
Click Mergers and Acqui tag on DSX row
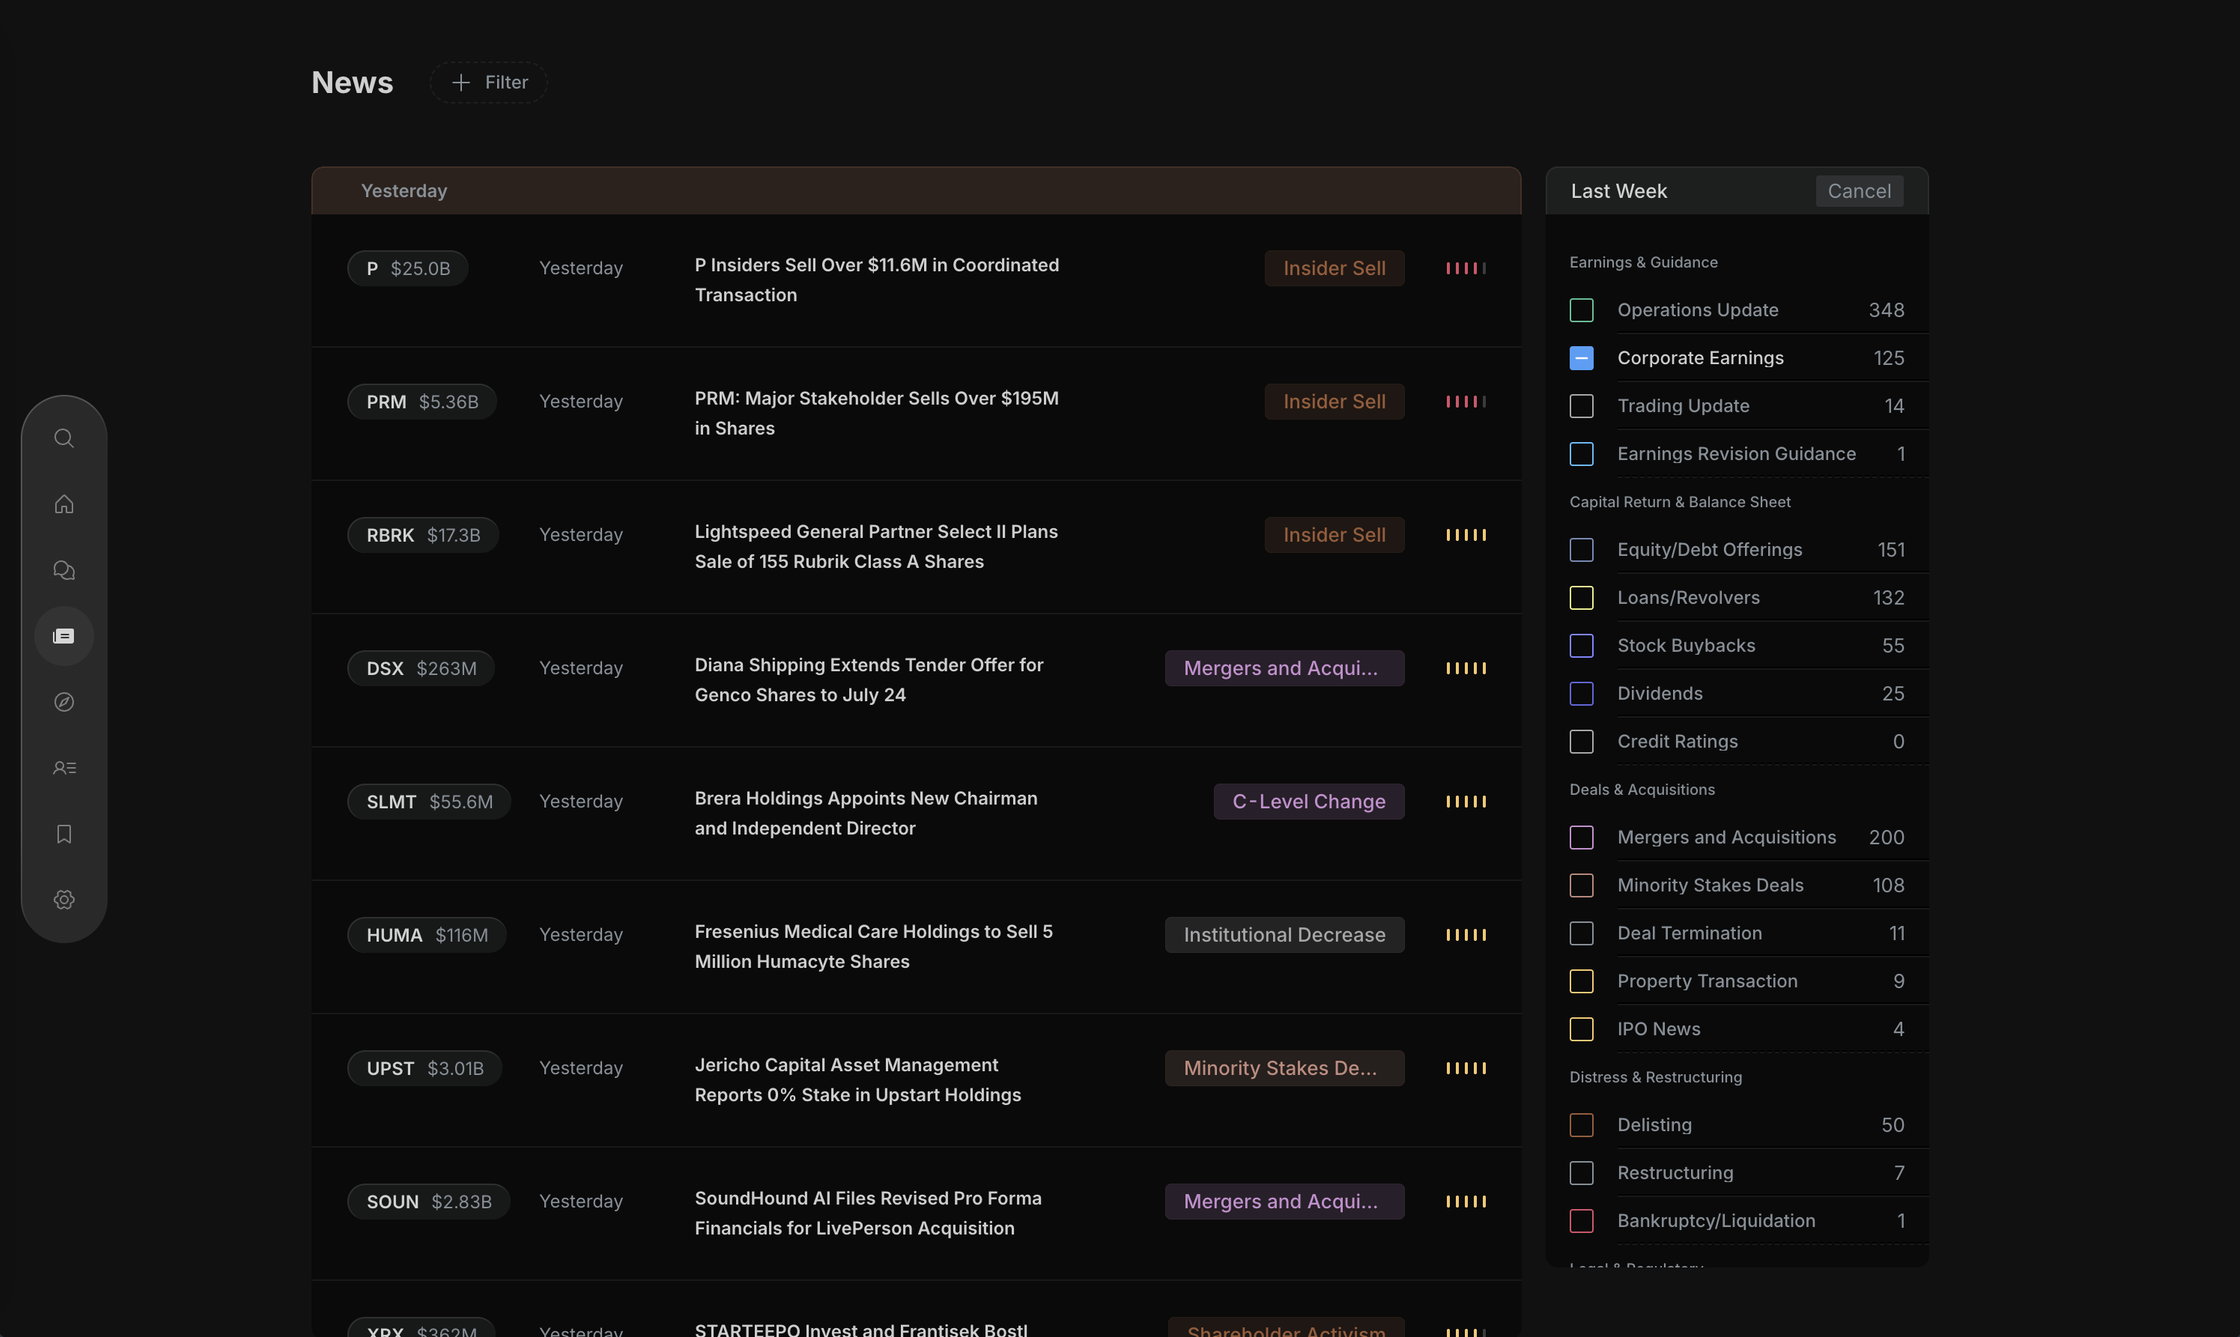(x=1284, y=669)
